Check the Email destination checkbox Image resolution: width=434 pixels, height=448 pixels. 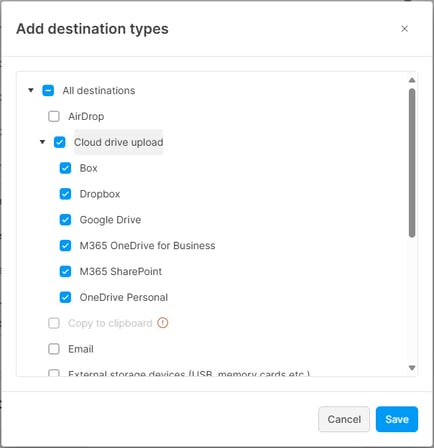[54, 349]
